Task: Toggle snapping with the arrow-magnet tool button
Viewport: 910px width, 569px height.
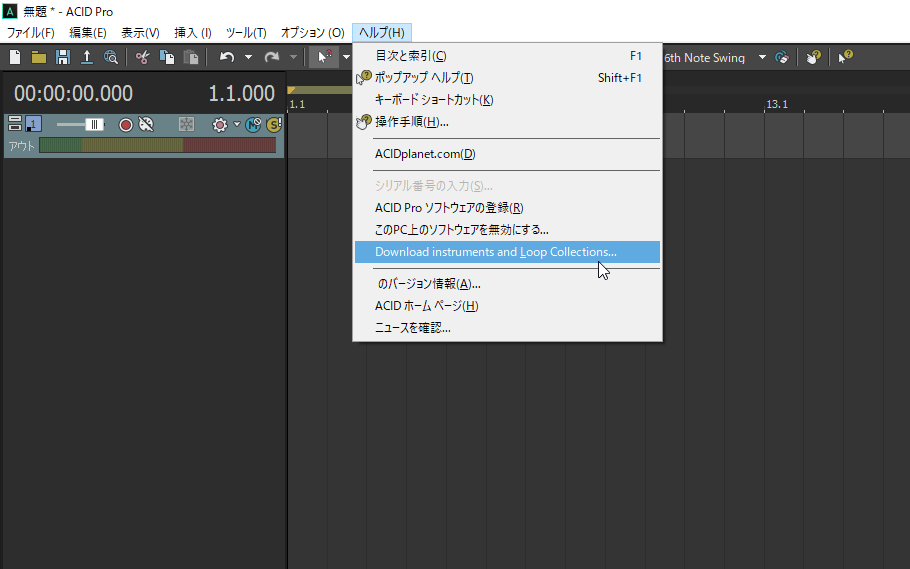Action: pos(324,57)
